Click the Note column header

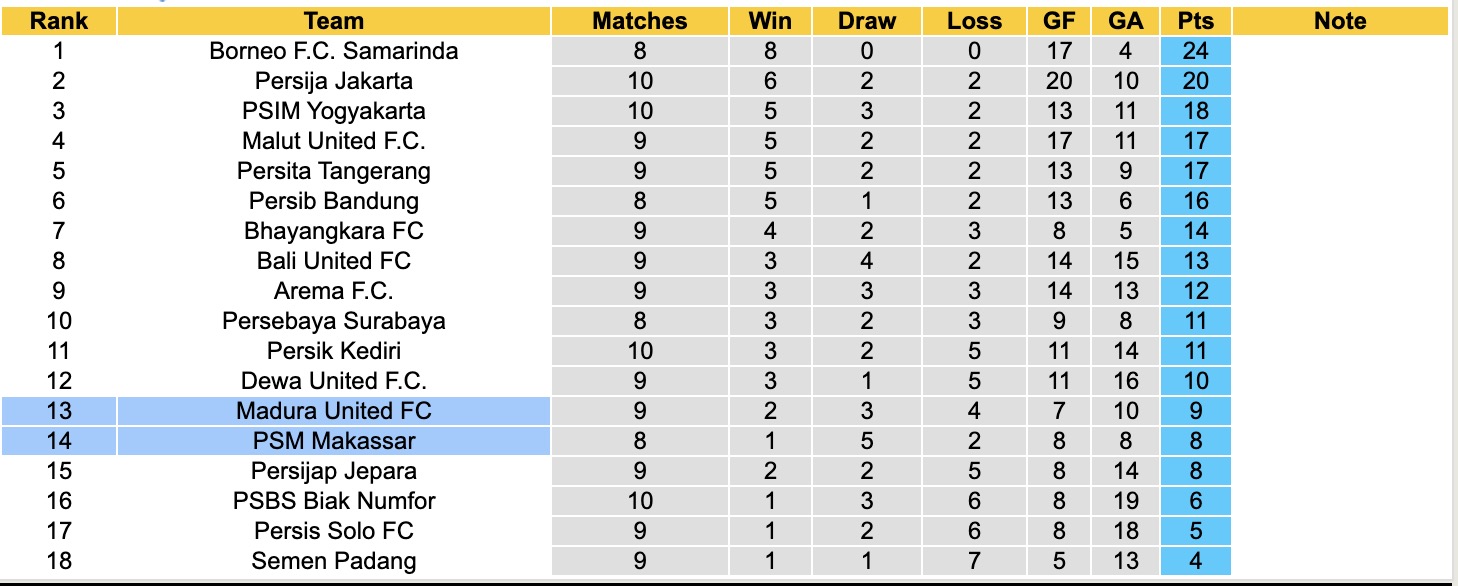click(1340, 21)
